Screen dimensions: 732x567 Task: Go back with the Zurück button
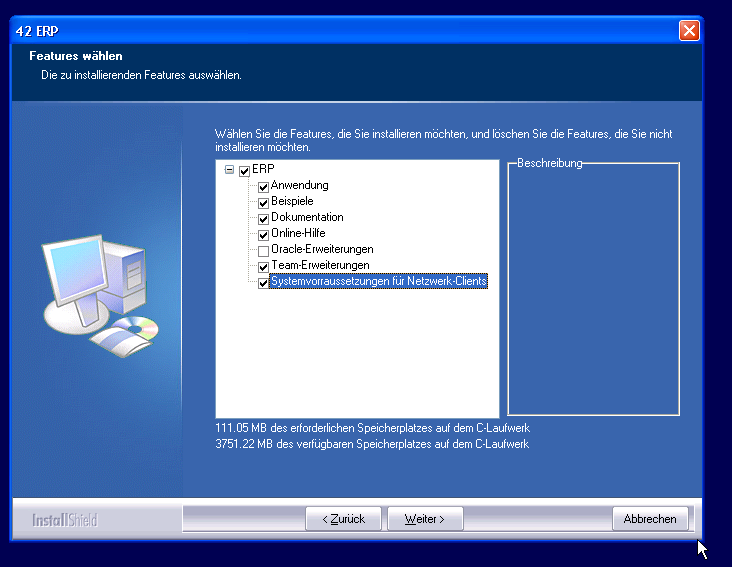pyautogui.click(x=344, y=519)
